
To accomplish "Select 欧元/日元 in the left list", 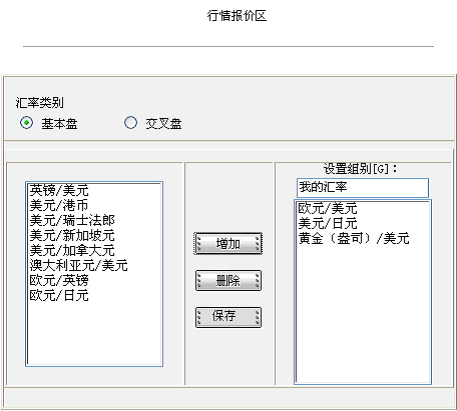I will 94,295.
